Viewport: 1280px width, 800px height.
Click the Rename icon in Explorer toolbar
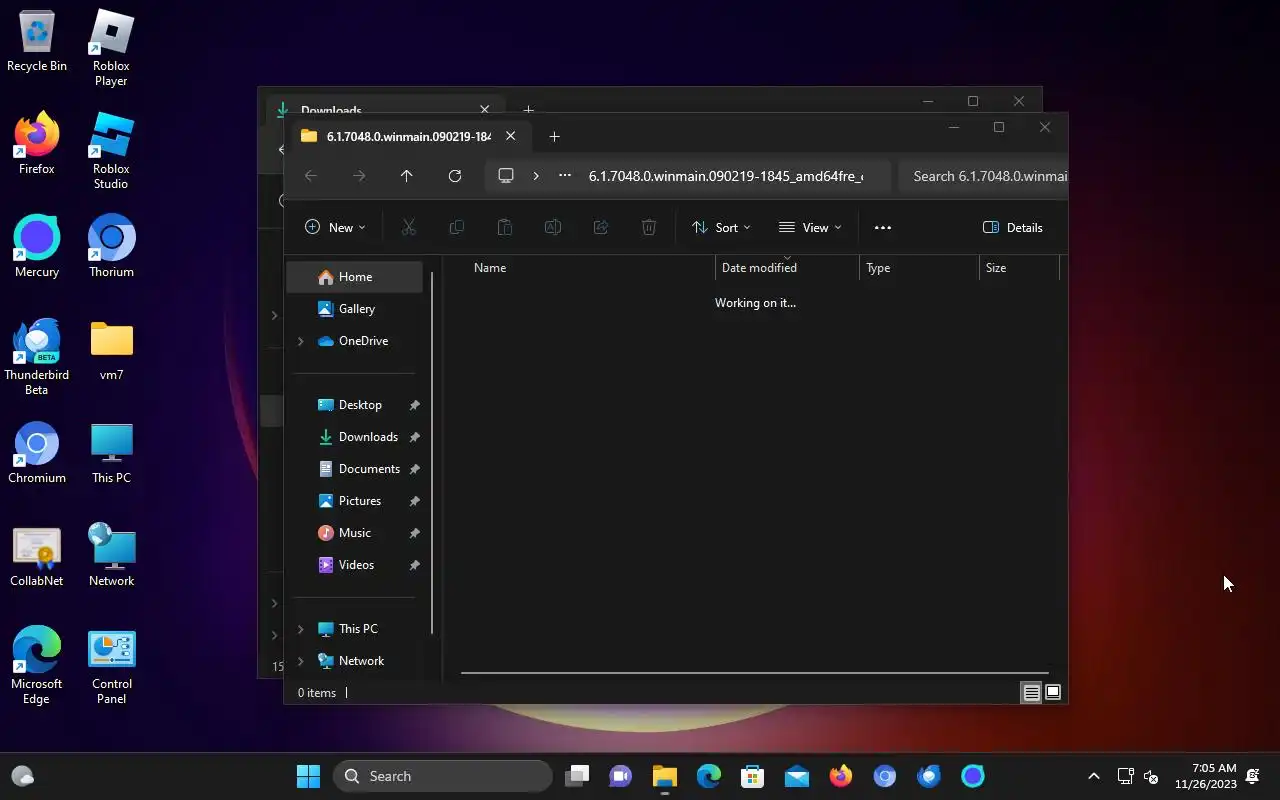click(552, 228)
